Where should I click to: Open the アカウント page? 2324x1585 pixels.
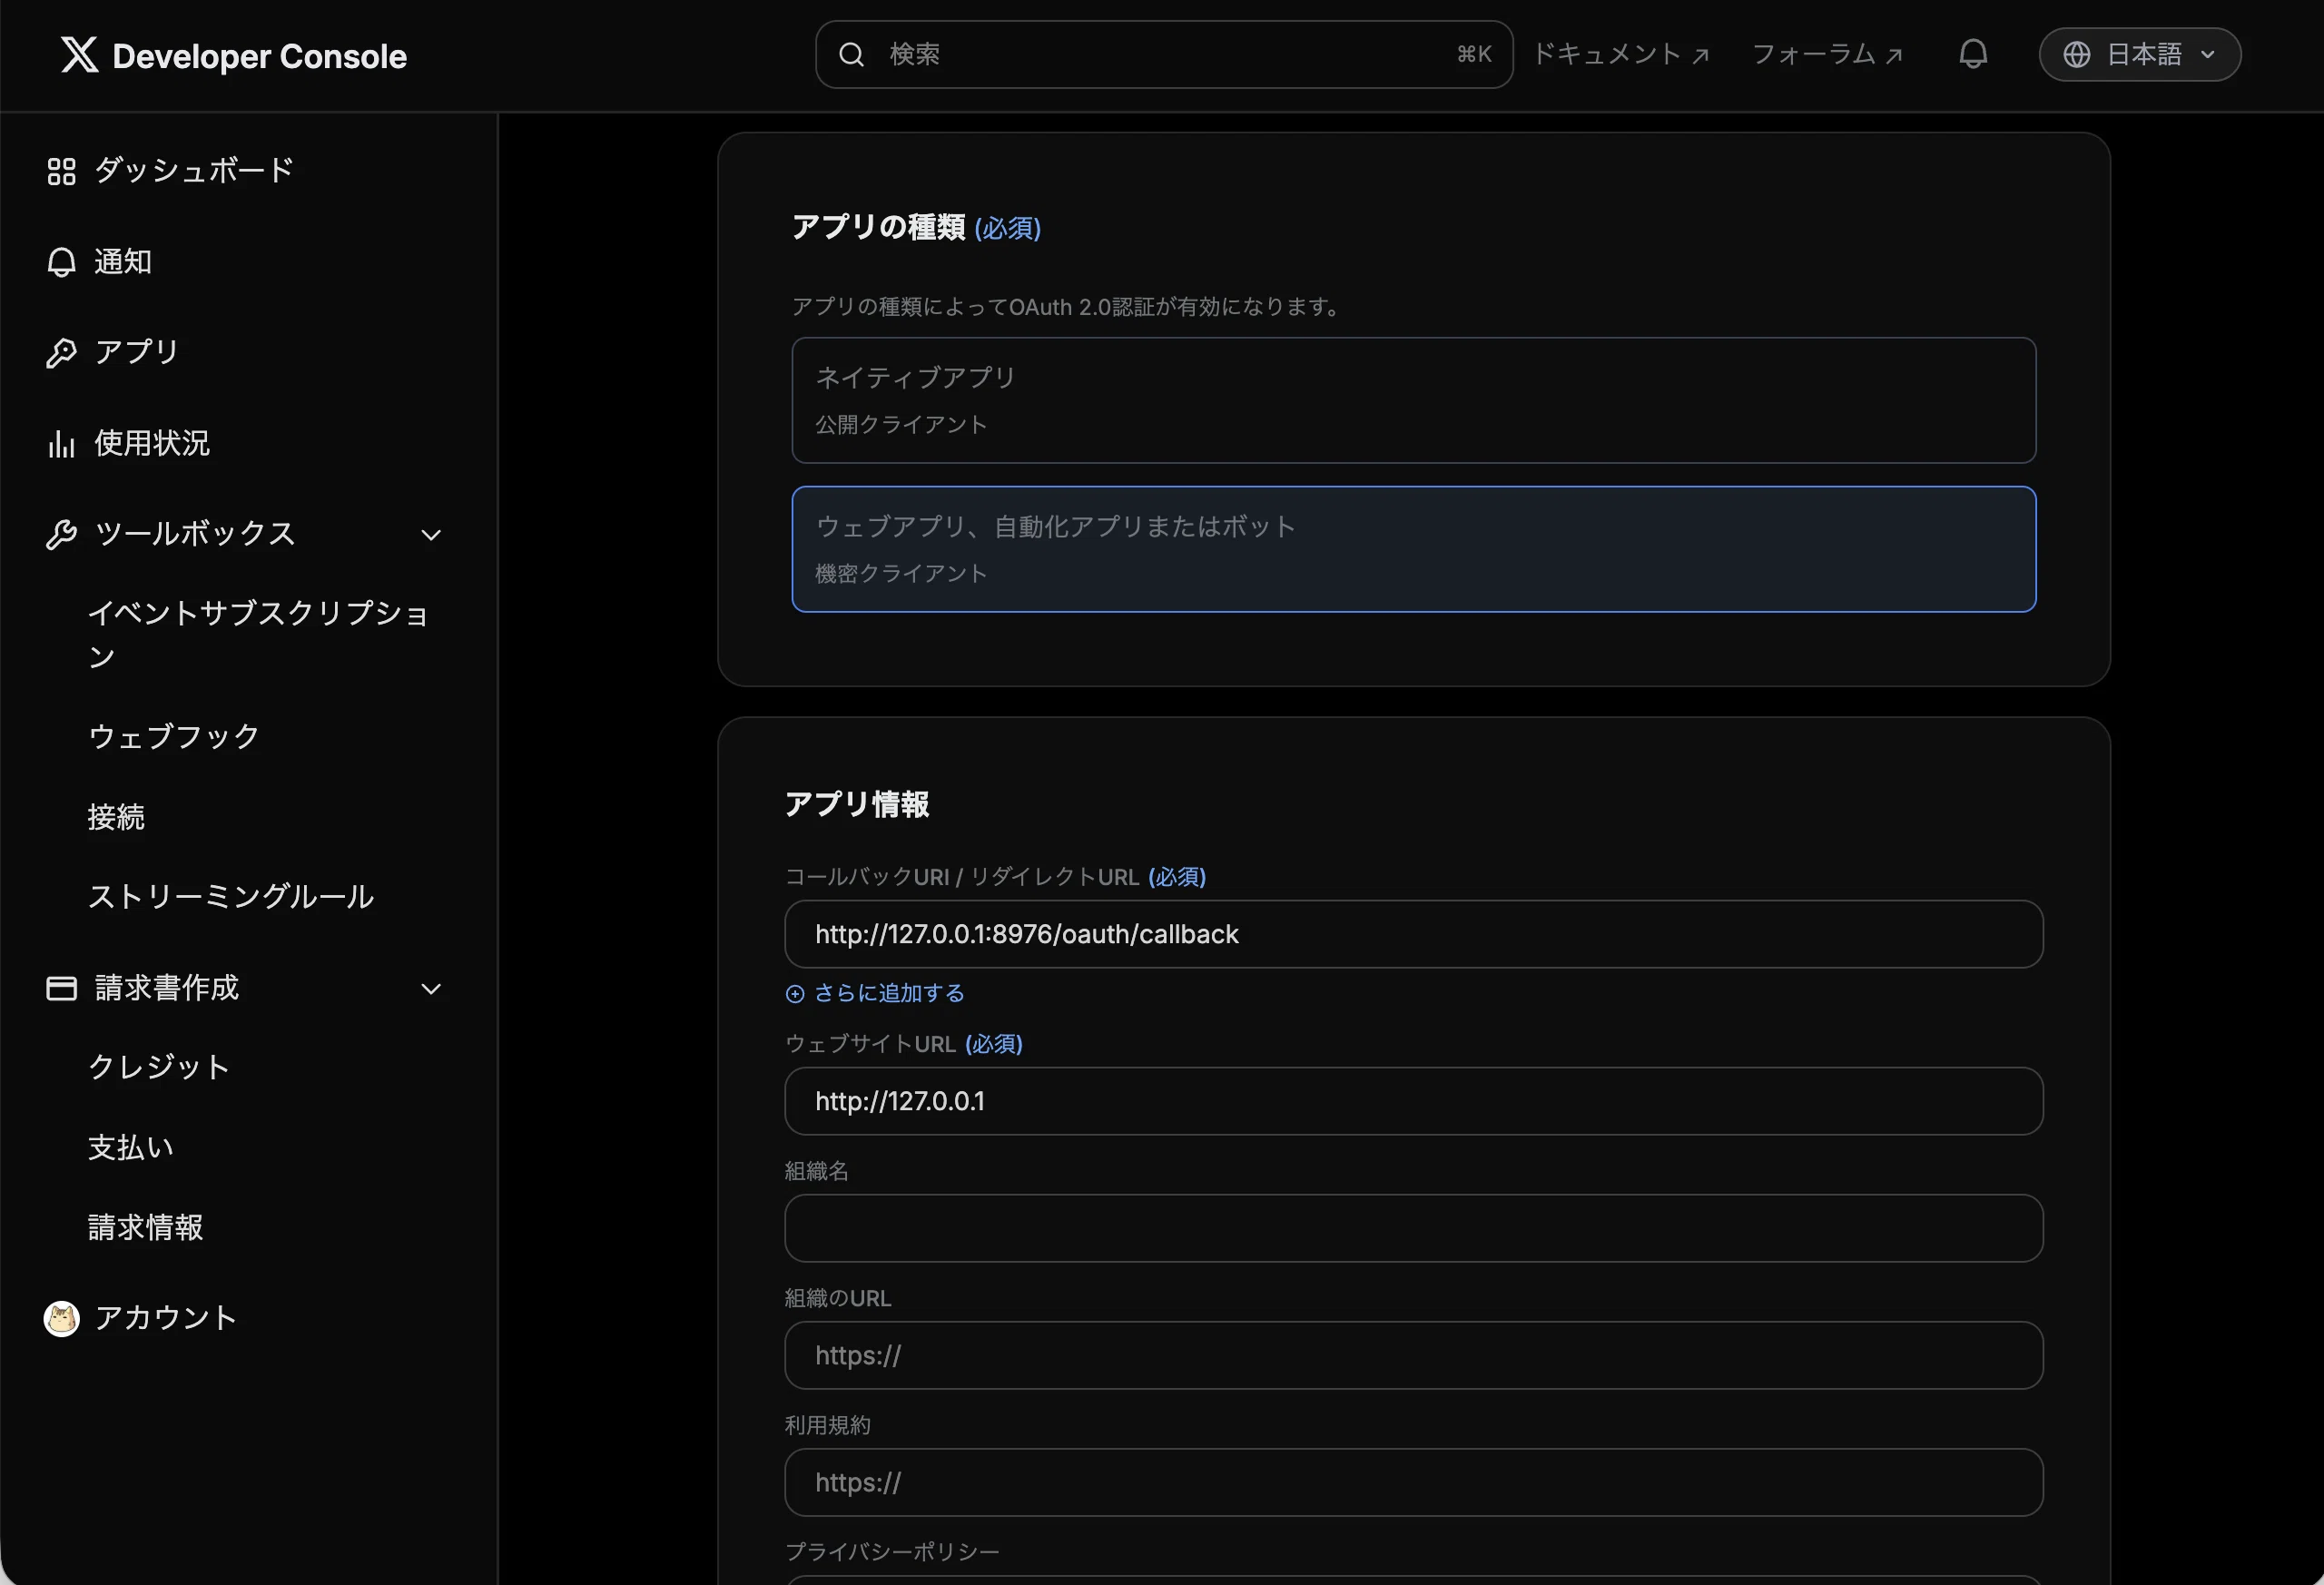click(x=166, y=1318)
